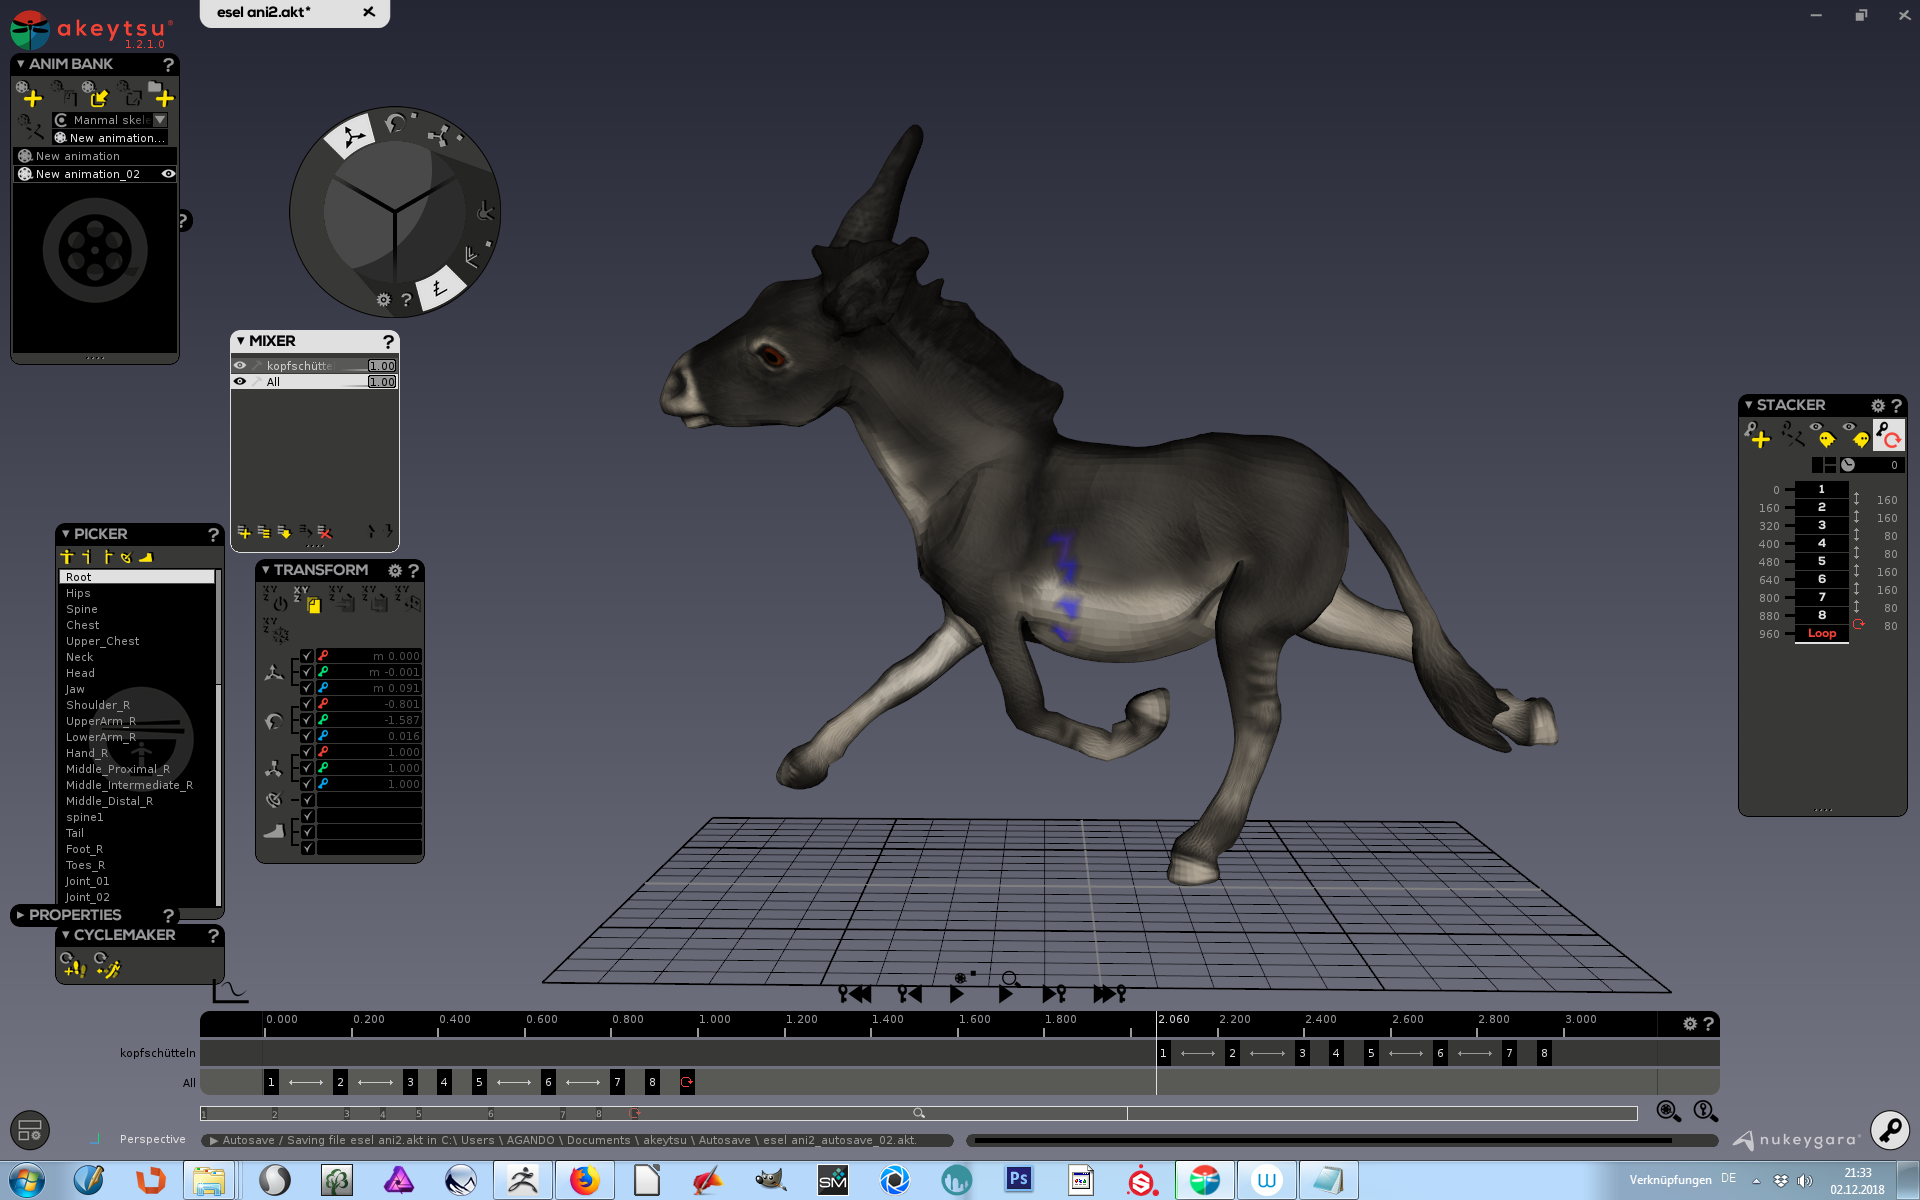Click the add new animation icon in Anim Bank

tap(28, 95)
